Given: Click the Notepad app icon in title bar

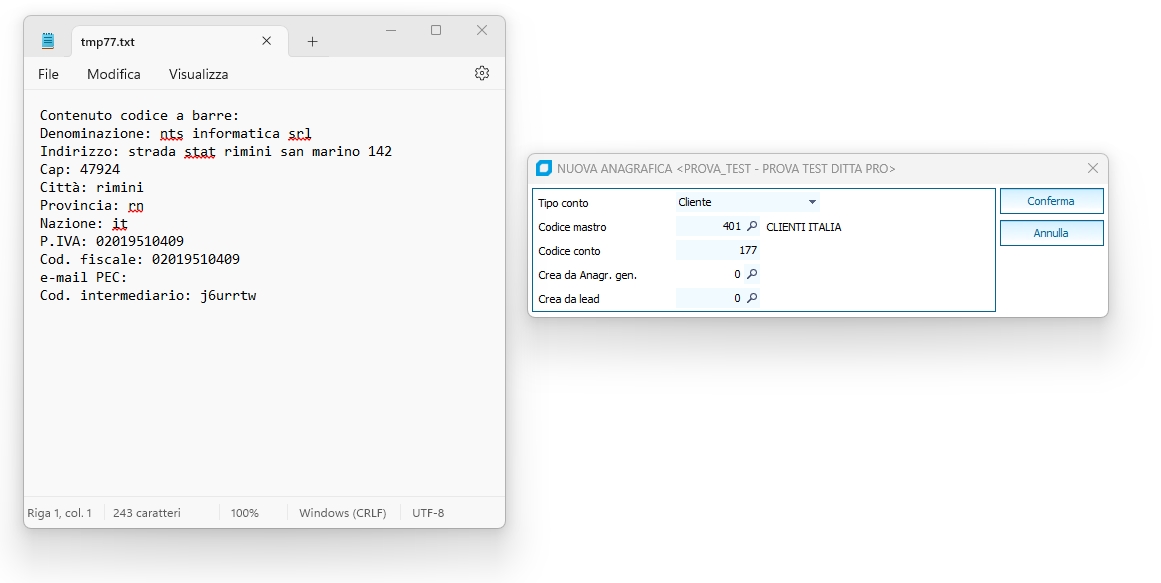Looking at the screenshot, I should tap(48, 41).
